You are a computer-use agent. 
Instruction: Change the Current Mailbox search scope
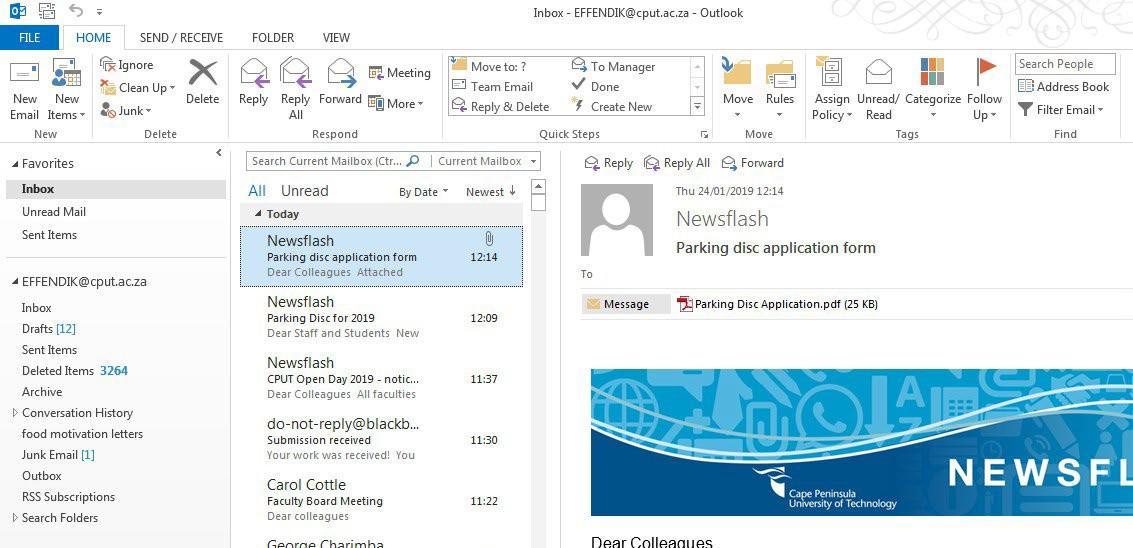coord(487,161)
